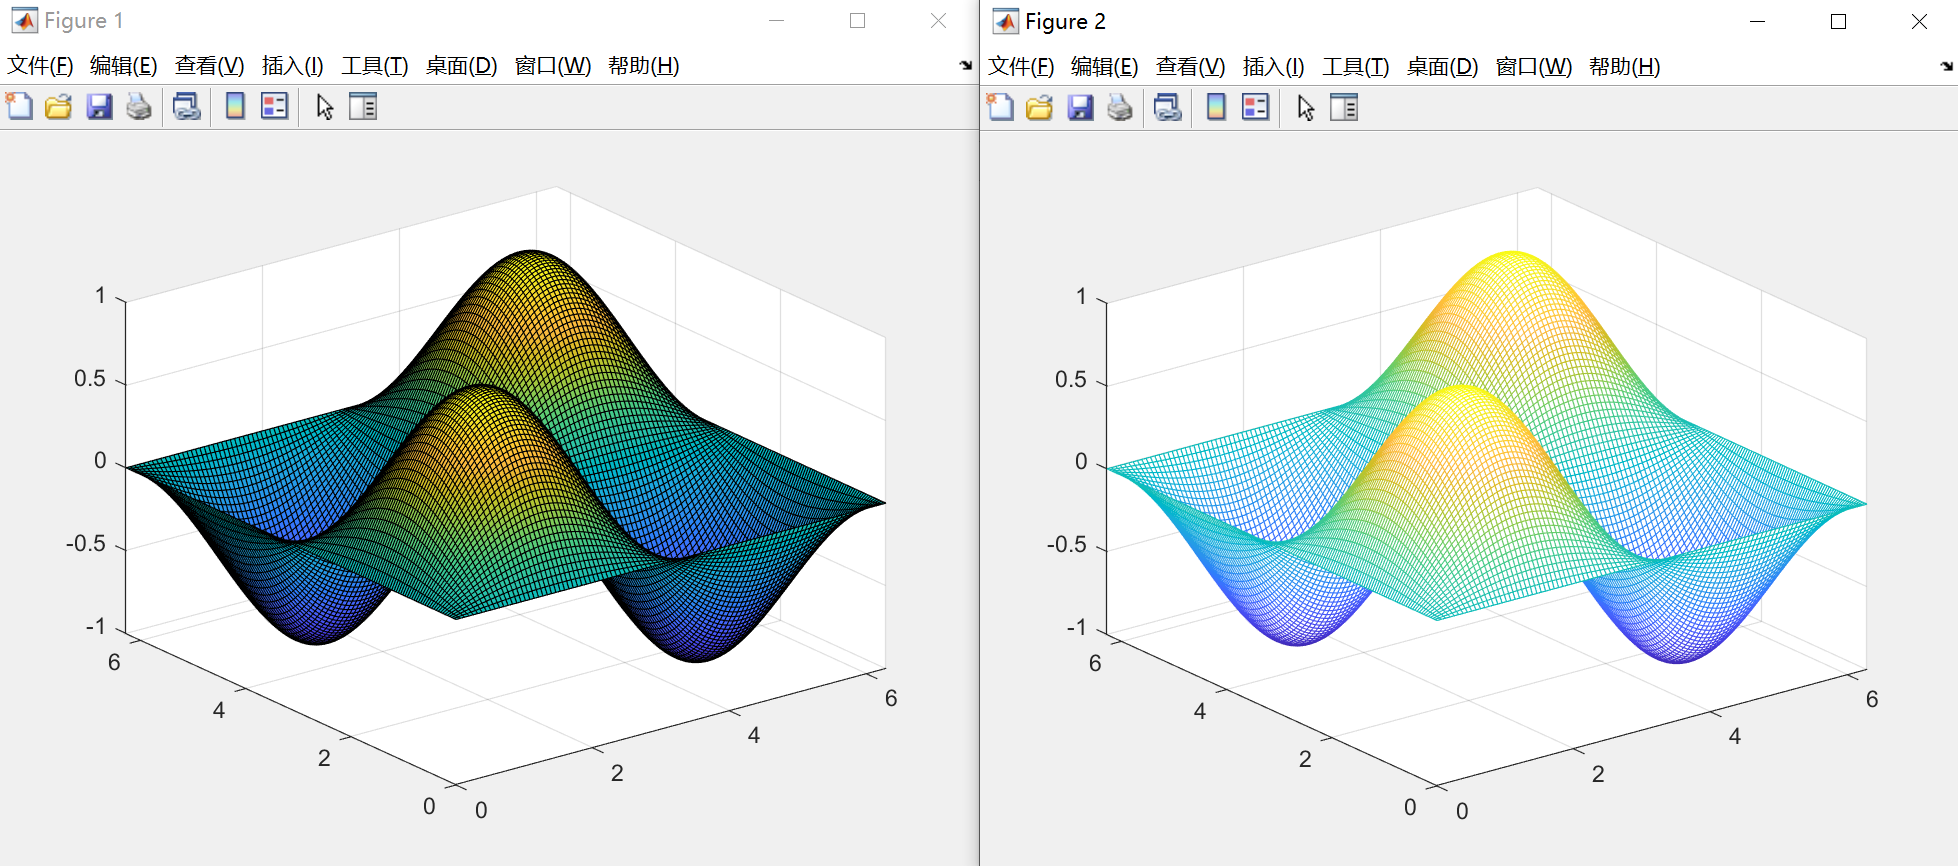Viewport: 1958px width, 866px height.
Task: Click z-axis label 0.5 in Figure 1
Action: tap(90, 379)
